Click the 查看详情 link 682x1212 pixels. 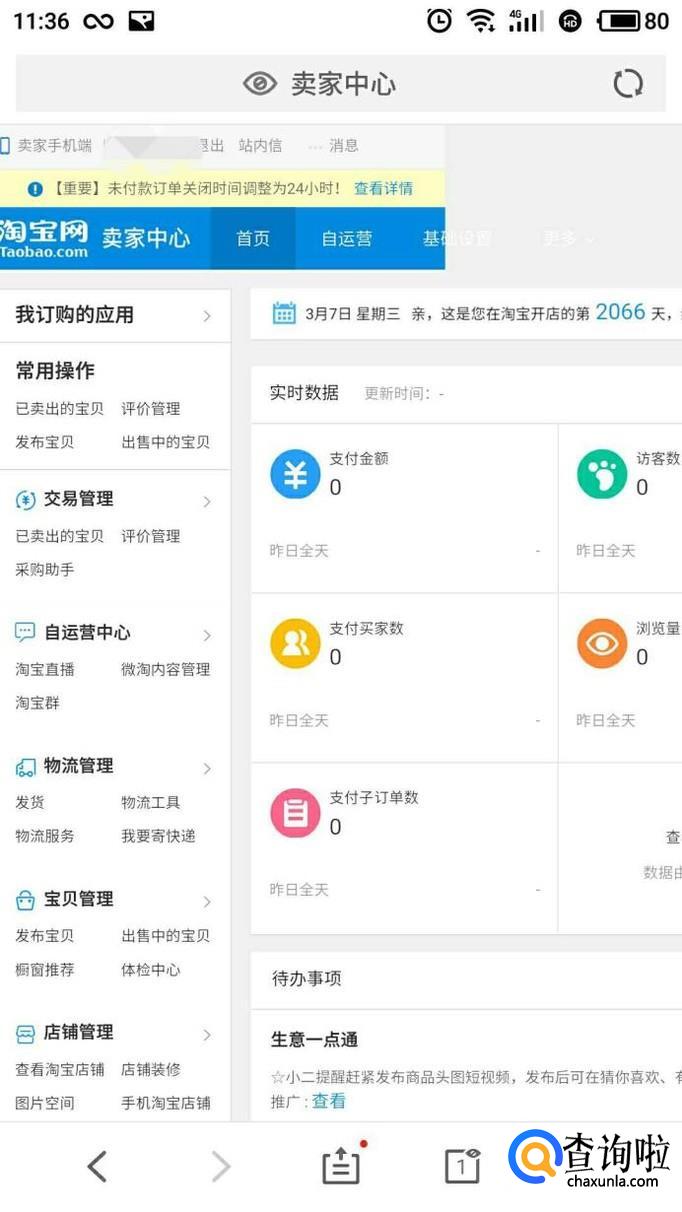[x=383, y=188]
